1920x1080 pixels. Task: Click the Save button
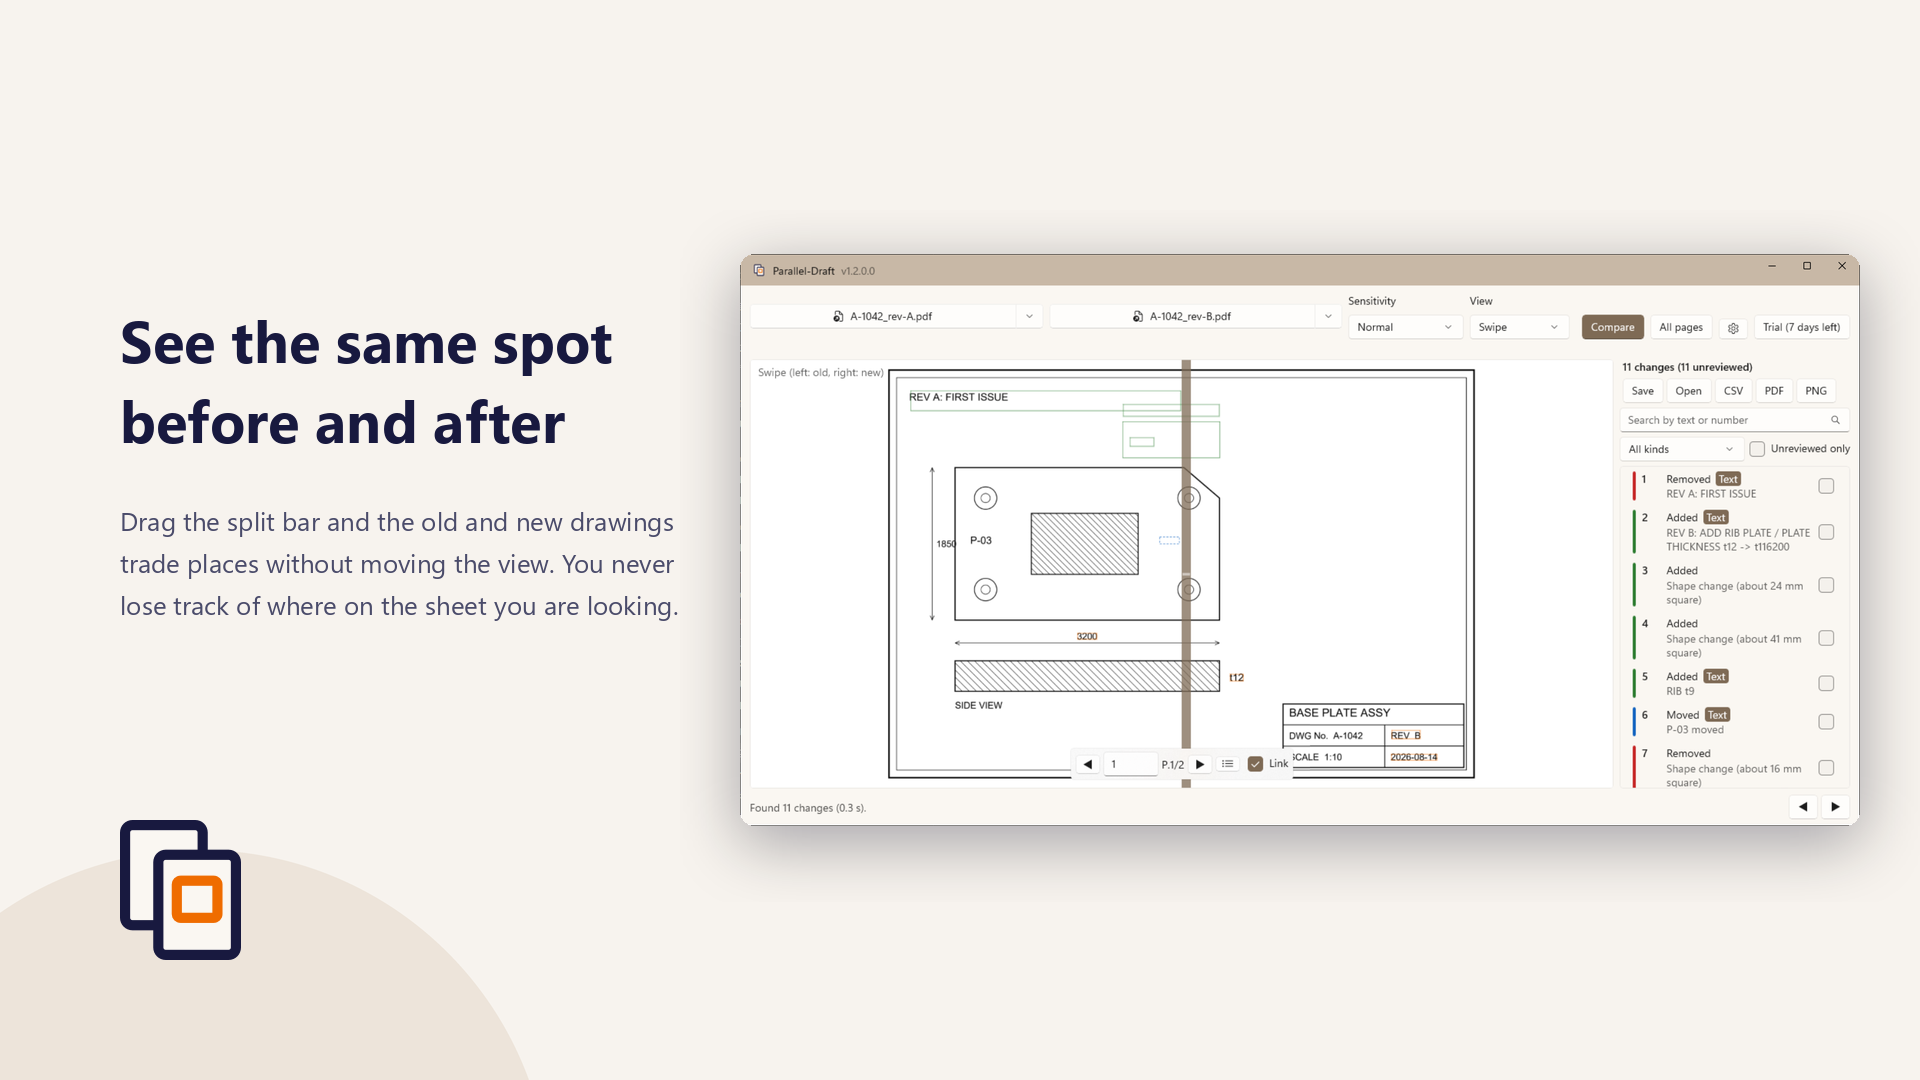tap(1642, 391)
